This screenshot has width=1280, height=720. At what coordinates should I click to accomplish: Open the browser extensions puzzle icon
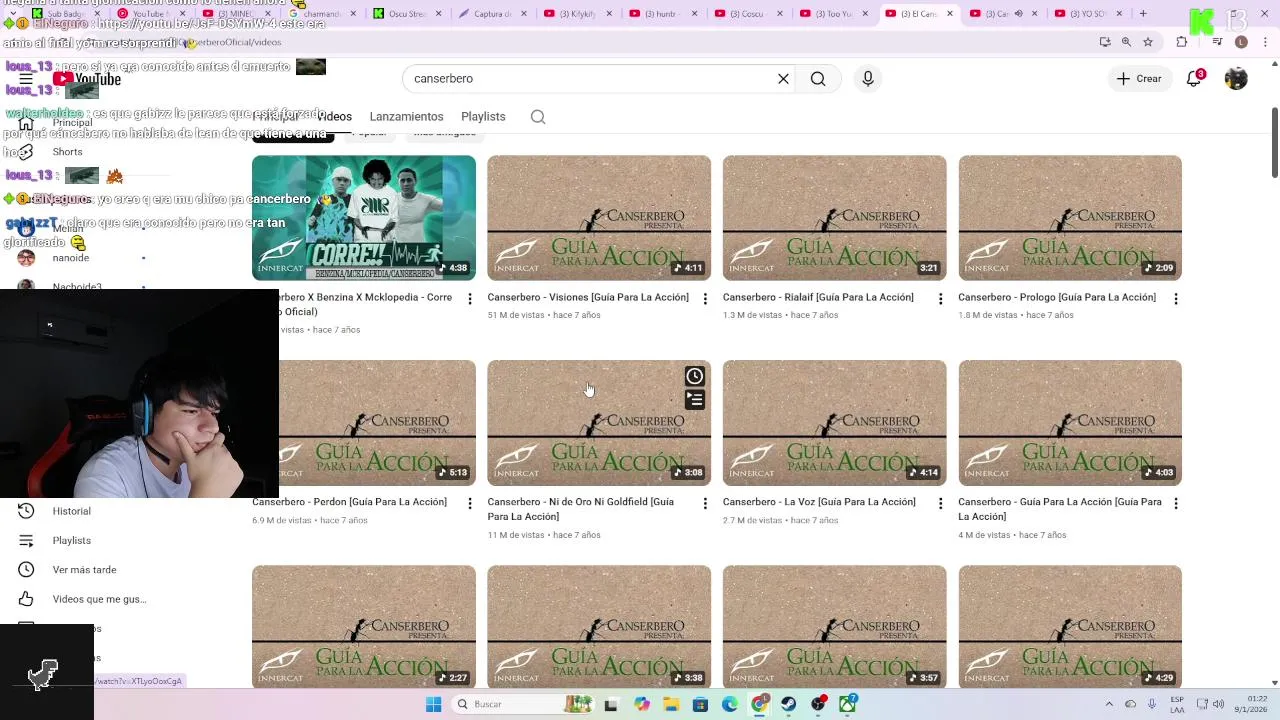[x=1182, y=42]
